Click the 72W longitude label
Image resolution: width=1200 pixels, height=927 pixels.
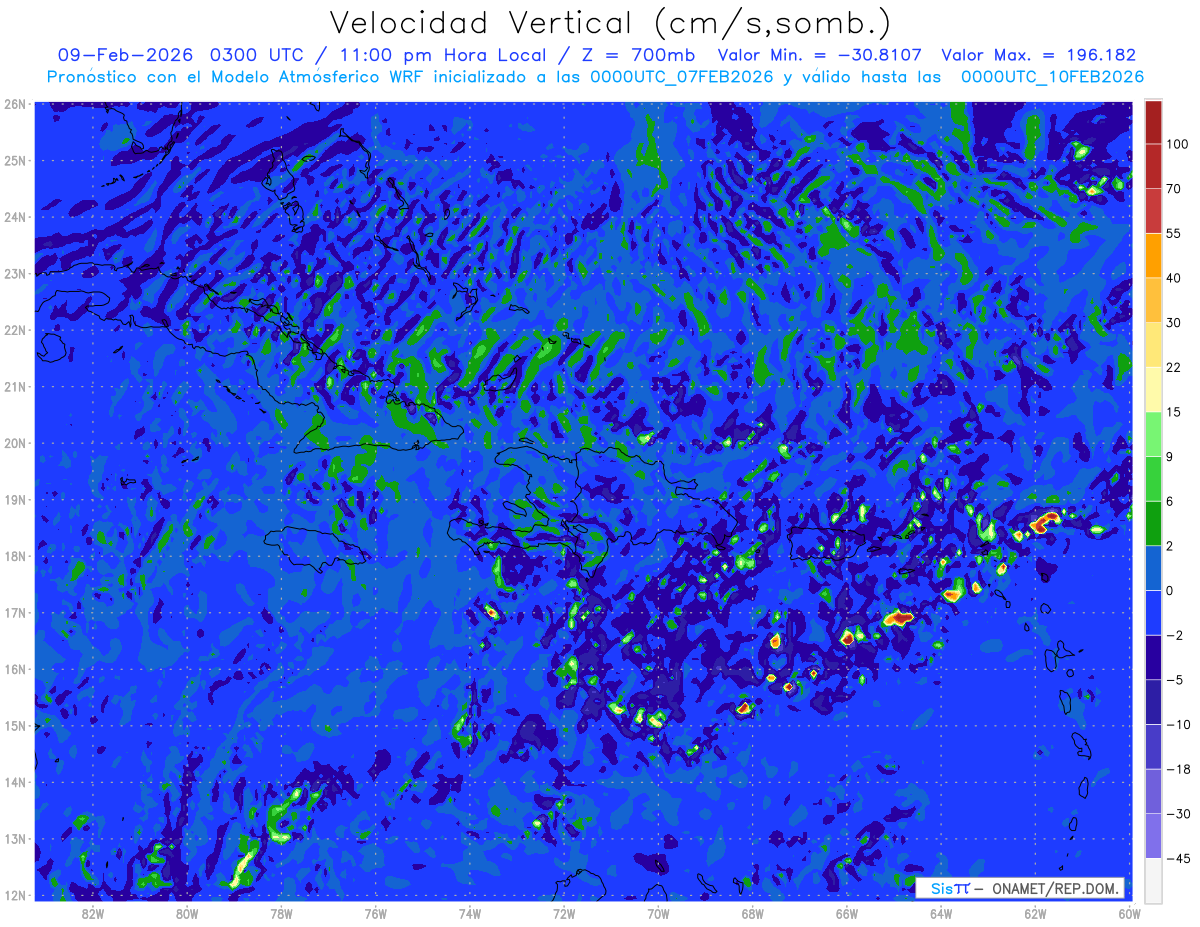click(564, 913)
